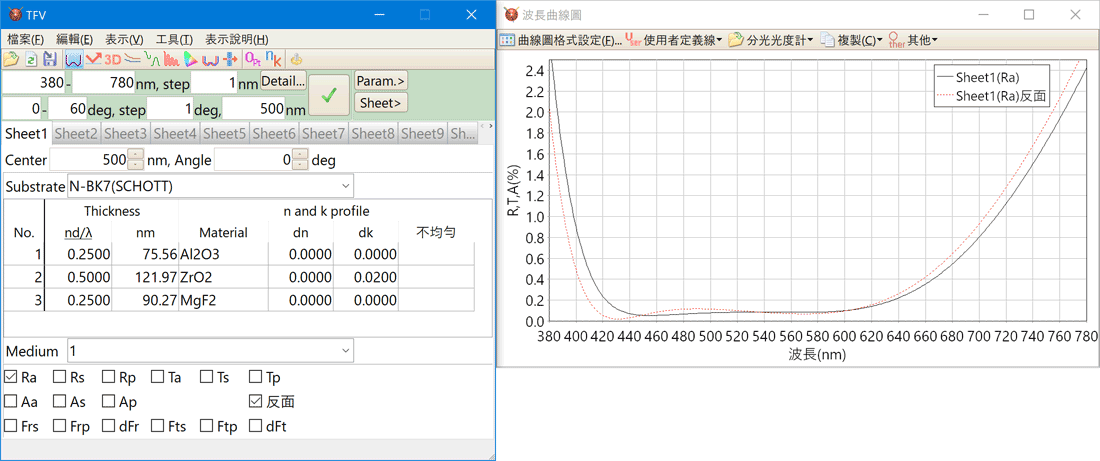Image resolution: width=1100 pixels, height=461 pixels.
Task: Open the 工具(T) menu
Action: pos(174,39)
